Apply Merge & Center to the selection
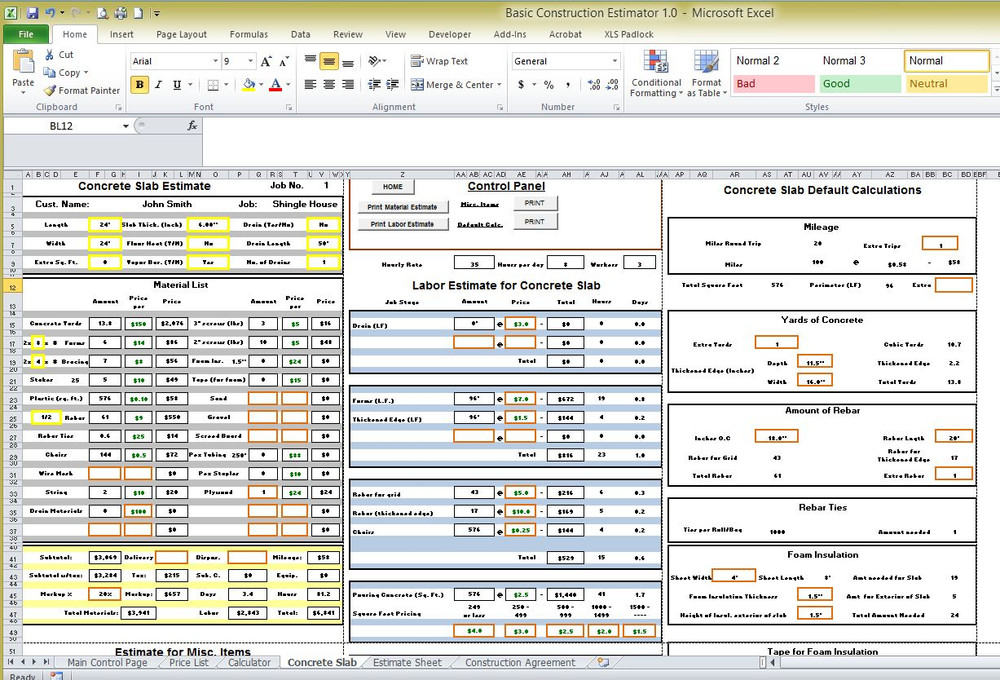 (450, 85)
